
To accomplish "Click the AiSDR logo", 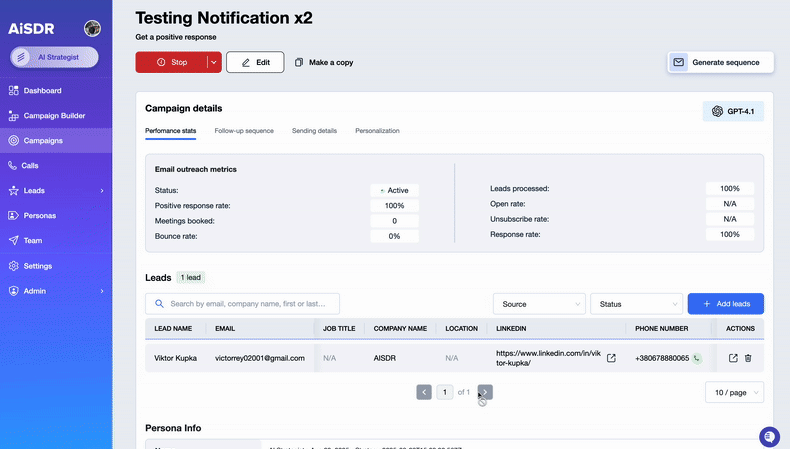I will click(x=34, y=28).
